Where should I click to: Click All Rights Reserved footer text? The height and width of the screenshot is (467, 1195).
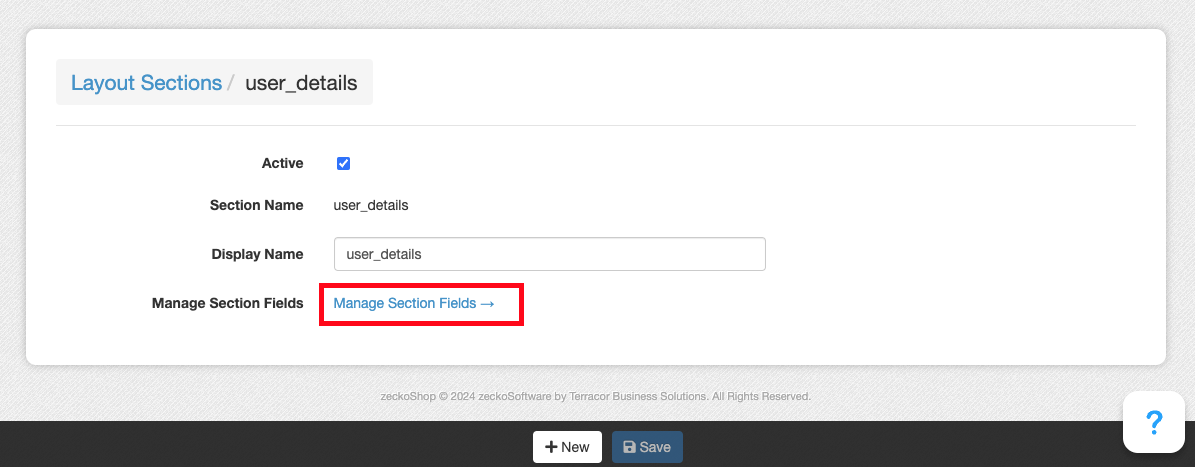point(761,396)
